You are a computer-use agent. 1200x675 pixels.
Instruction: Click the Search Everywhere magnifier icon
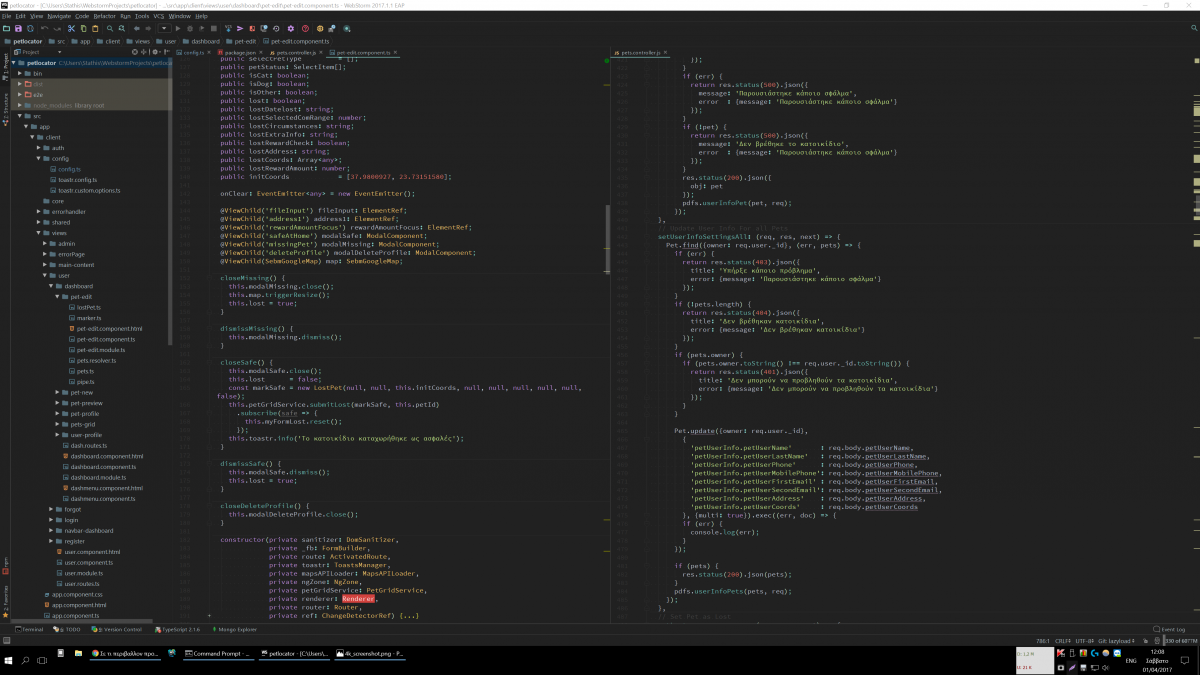(1193, 28)
